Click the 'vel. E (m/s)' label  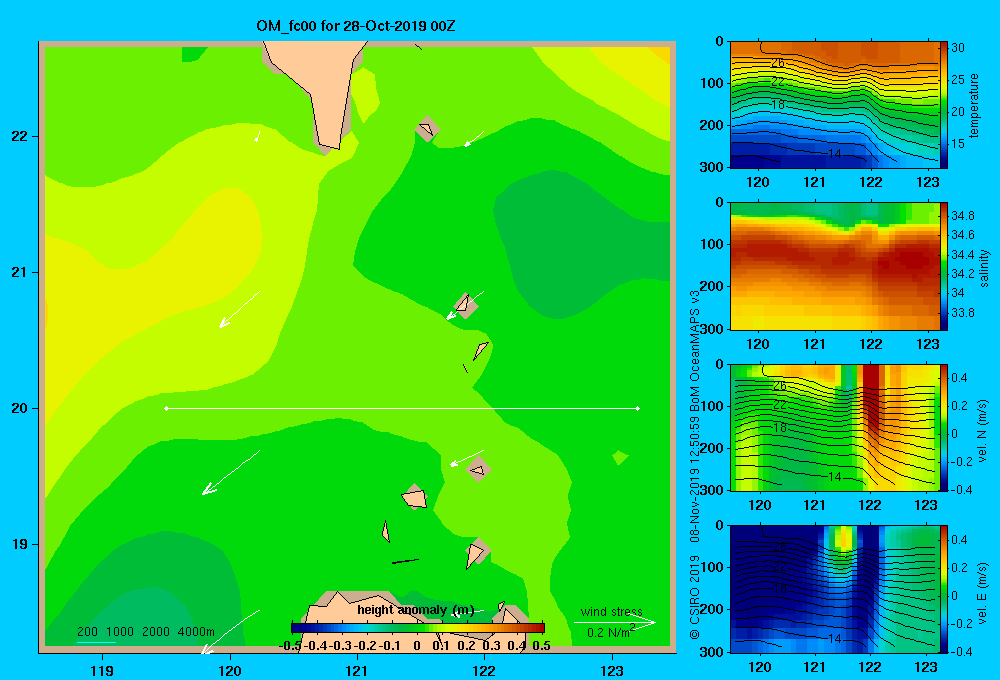click(x=983, y=593)
